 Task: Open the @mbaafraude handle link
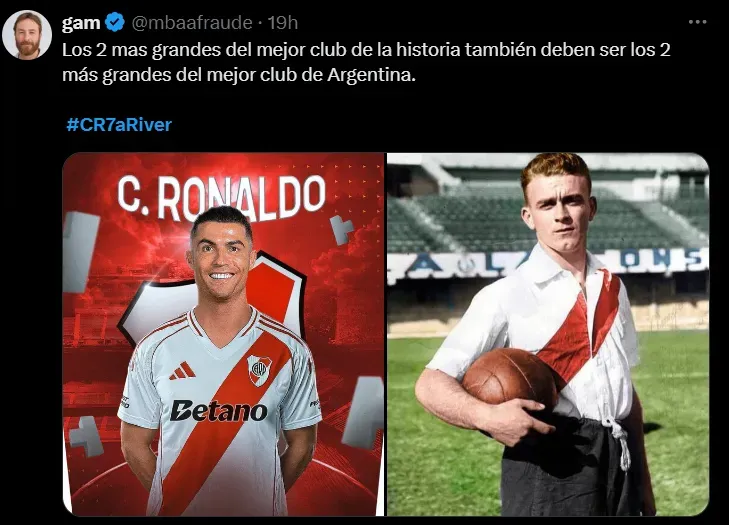[x=192, y=22]
